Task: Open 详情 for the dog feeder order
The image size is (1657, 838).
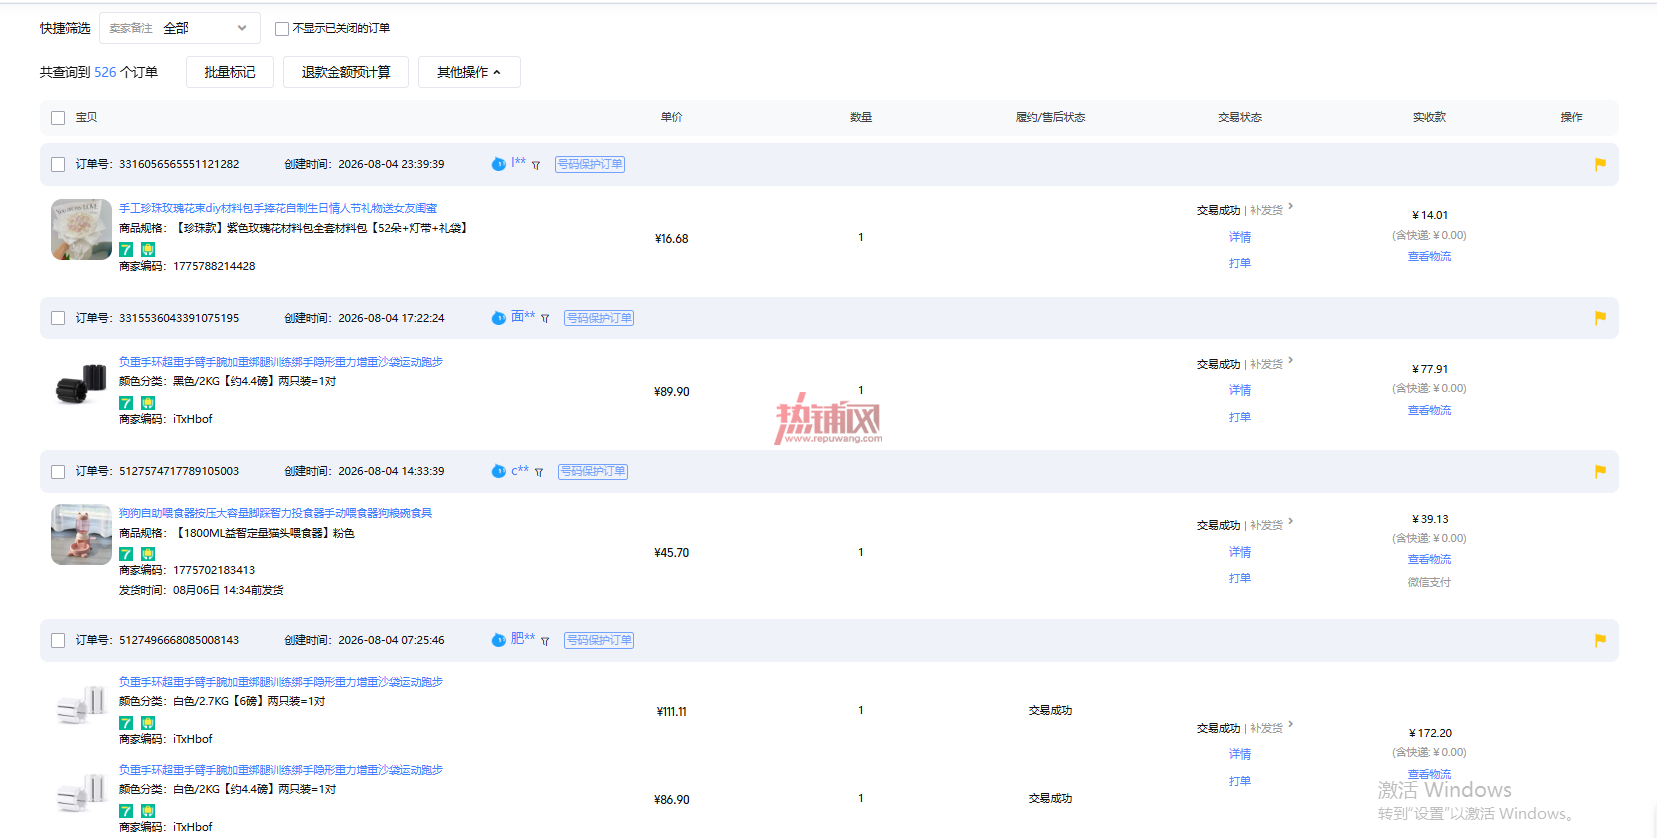Action: point(1240,552)
